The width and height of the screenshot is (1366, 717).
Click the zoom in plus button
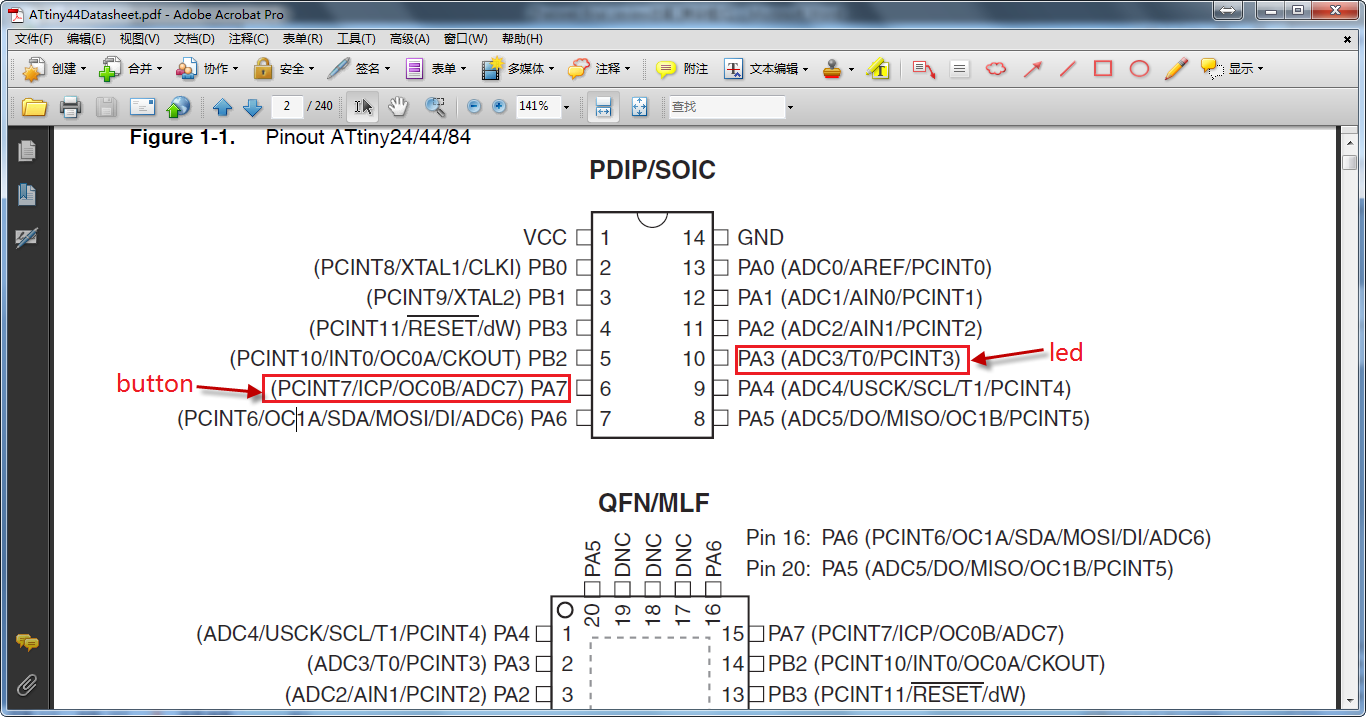[499, 106]
